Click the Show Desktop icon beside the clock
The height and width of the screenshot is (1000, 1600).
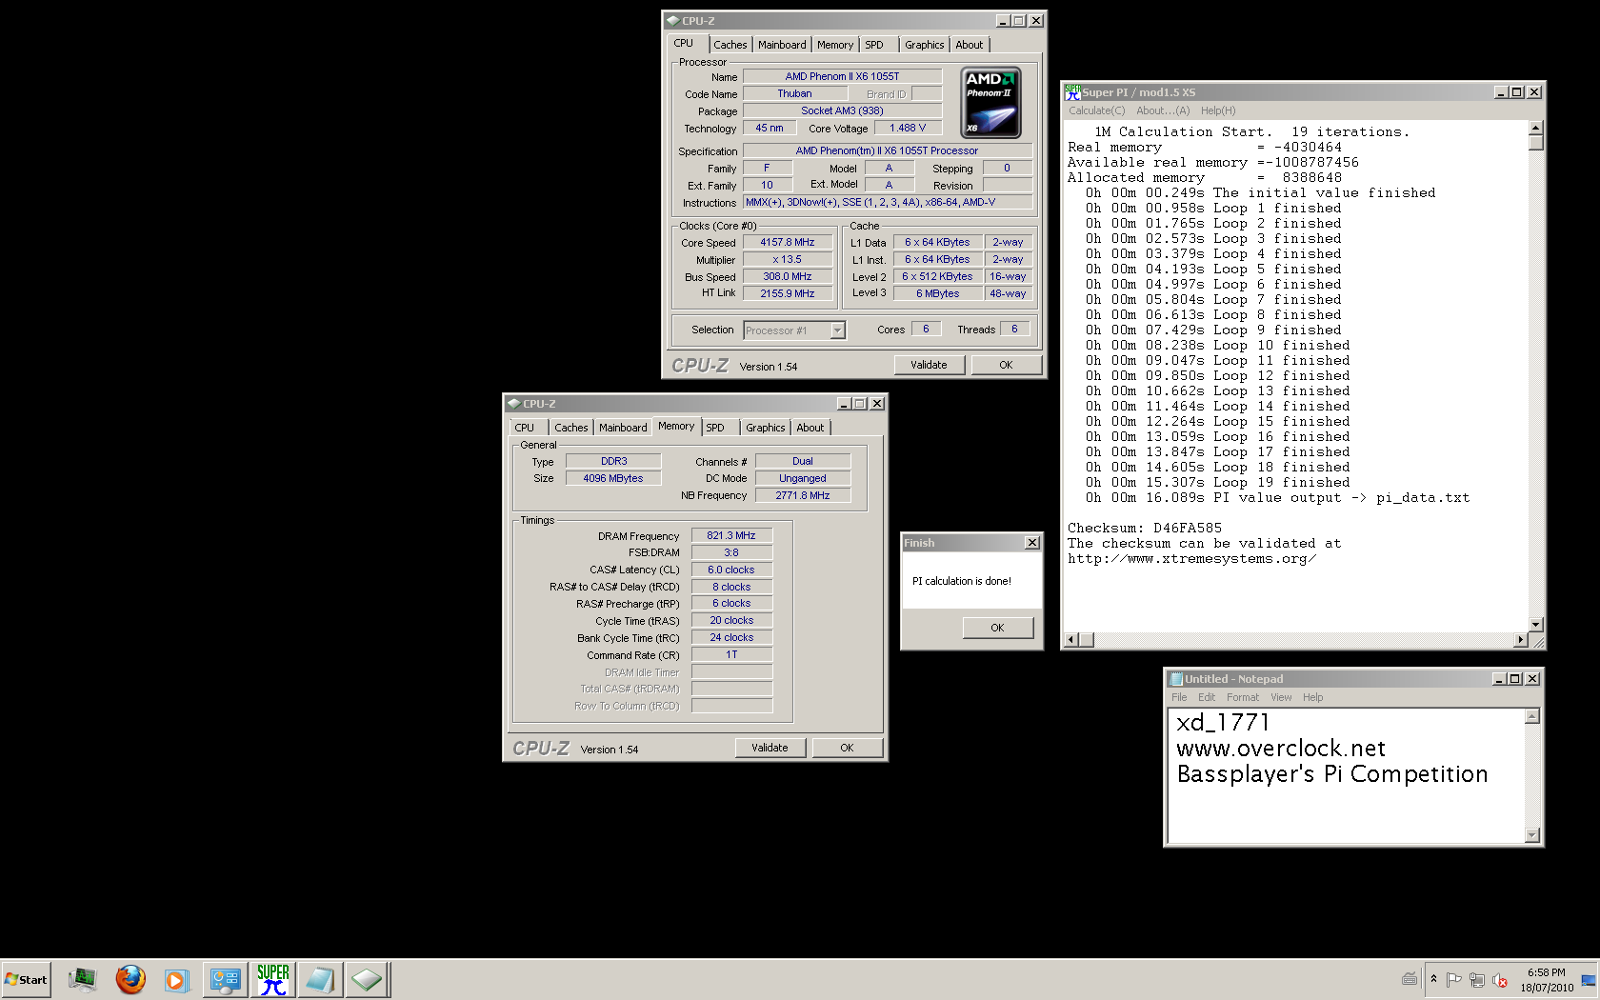point(1589,980)
